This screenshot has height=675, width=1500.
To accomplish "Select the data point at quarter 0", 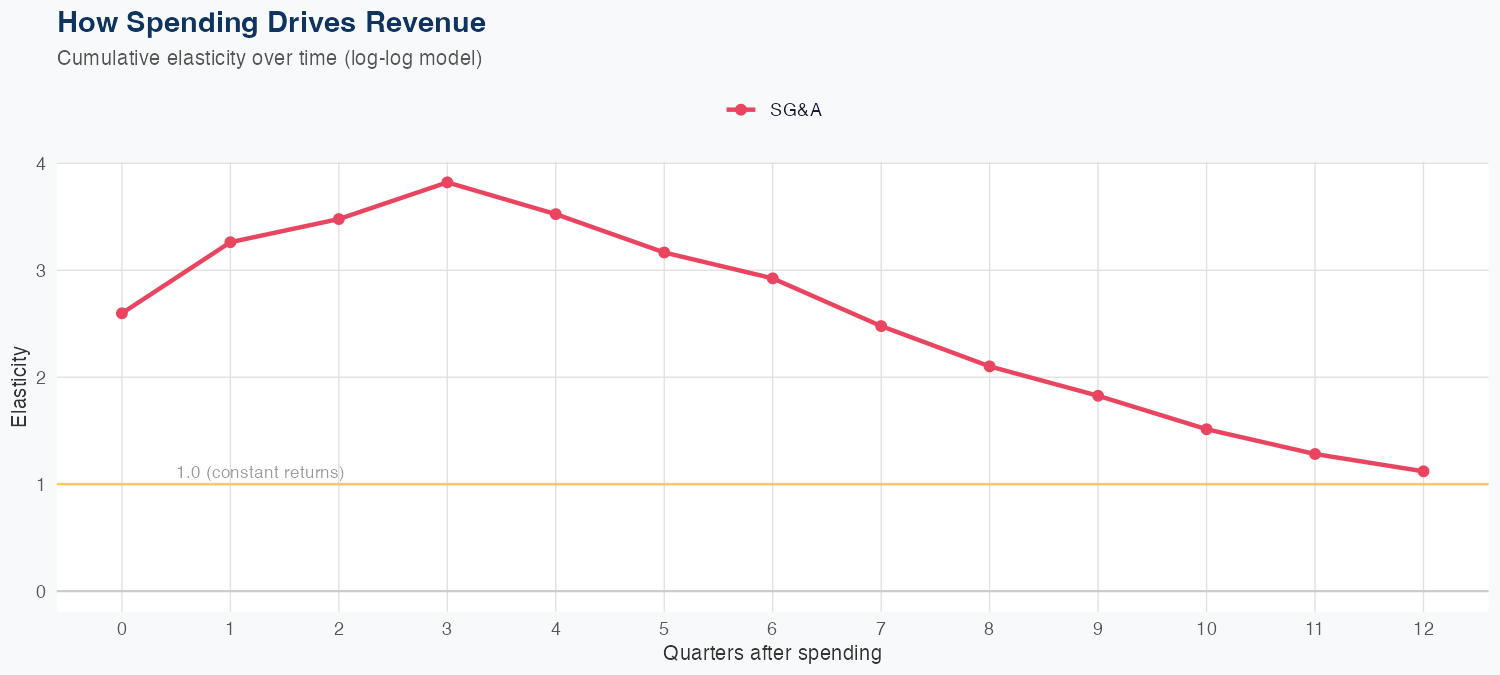I will 122,313.
